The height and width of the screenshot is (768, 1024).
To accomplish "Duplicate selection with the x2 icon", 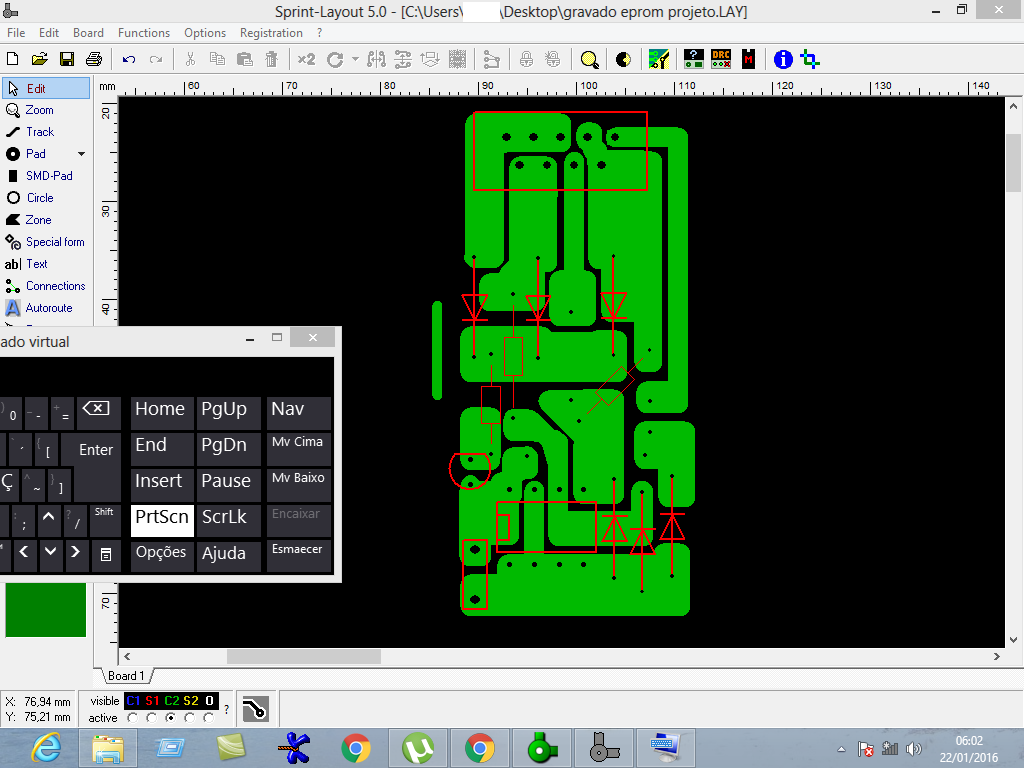I will point(306,59).
